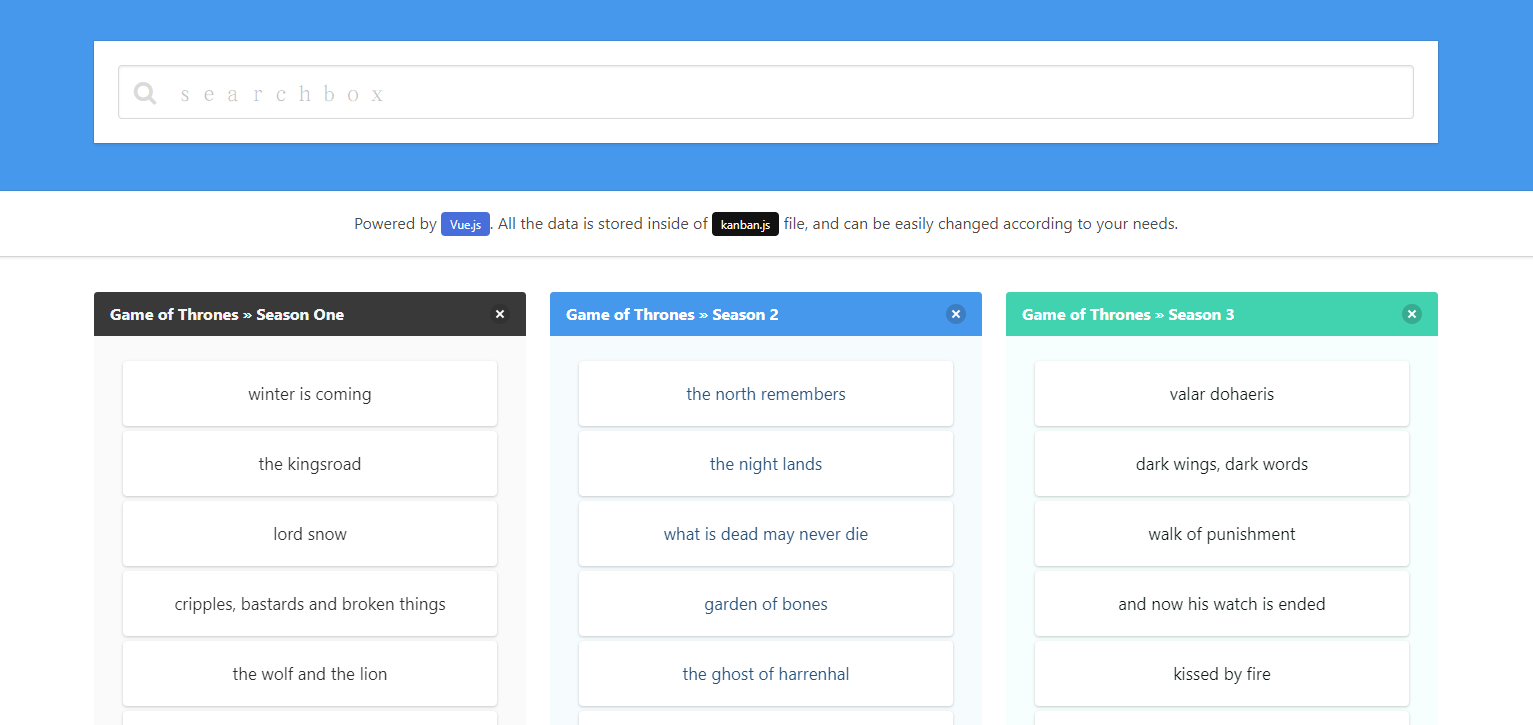Remove the Season 3 column via its x icon
1533x725 pixels.
pos(1412,314)
